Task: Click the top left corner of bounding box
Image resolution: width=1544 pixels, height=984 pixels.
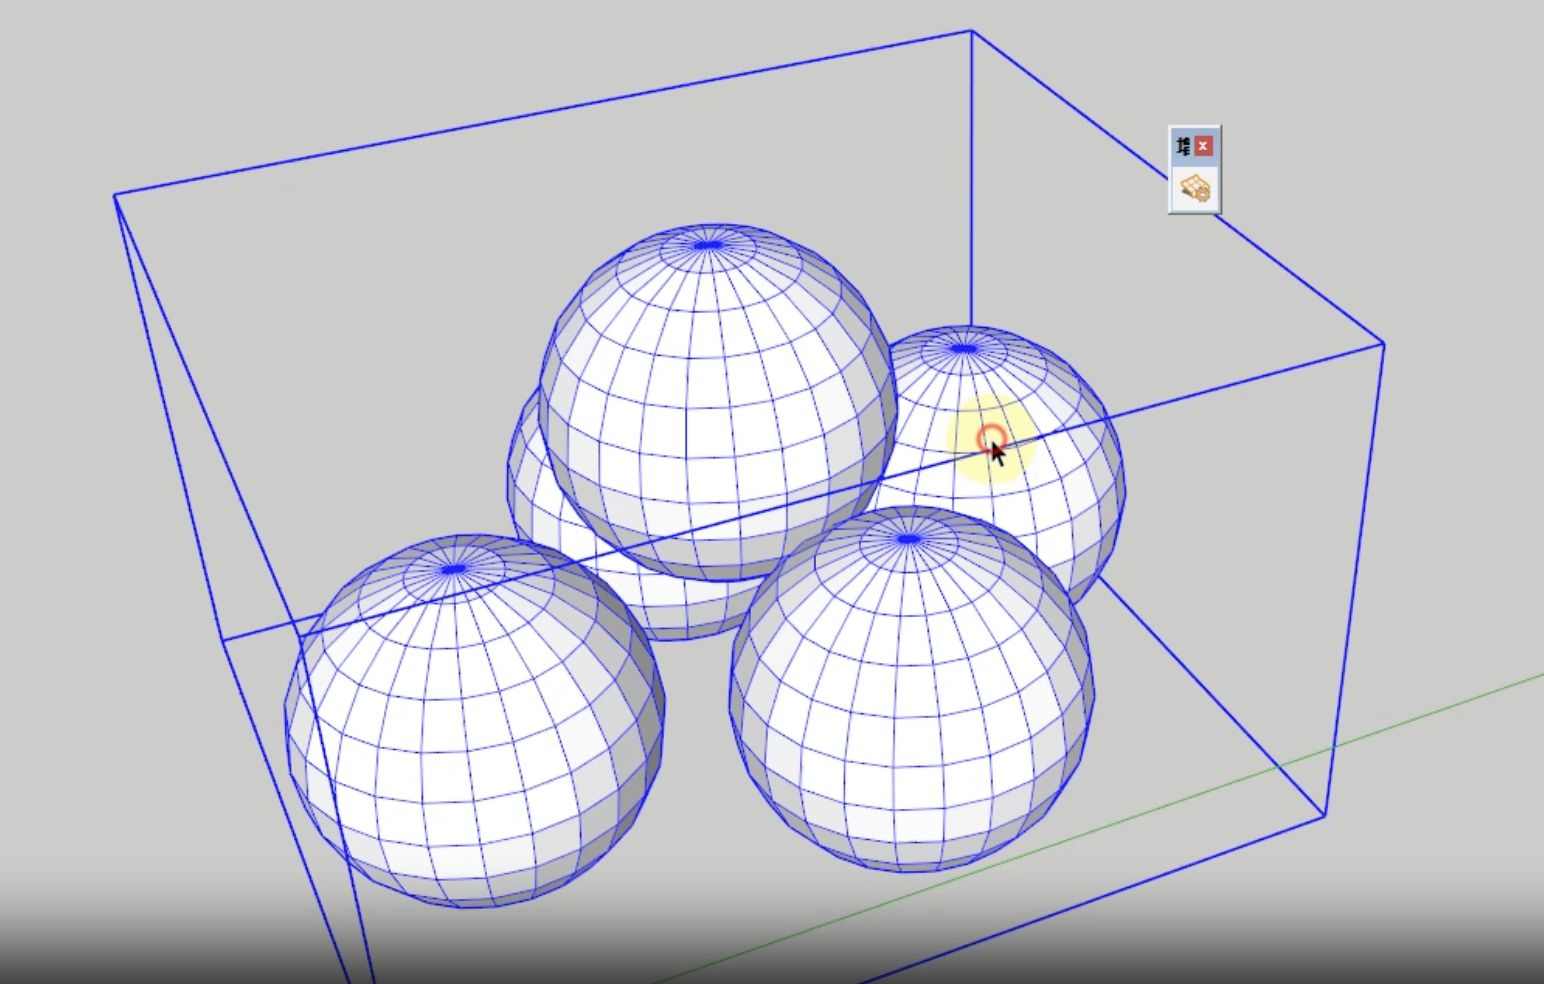Action: click(115, 195)
